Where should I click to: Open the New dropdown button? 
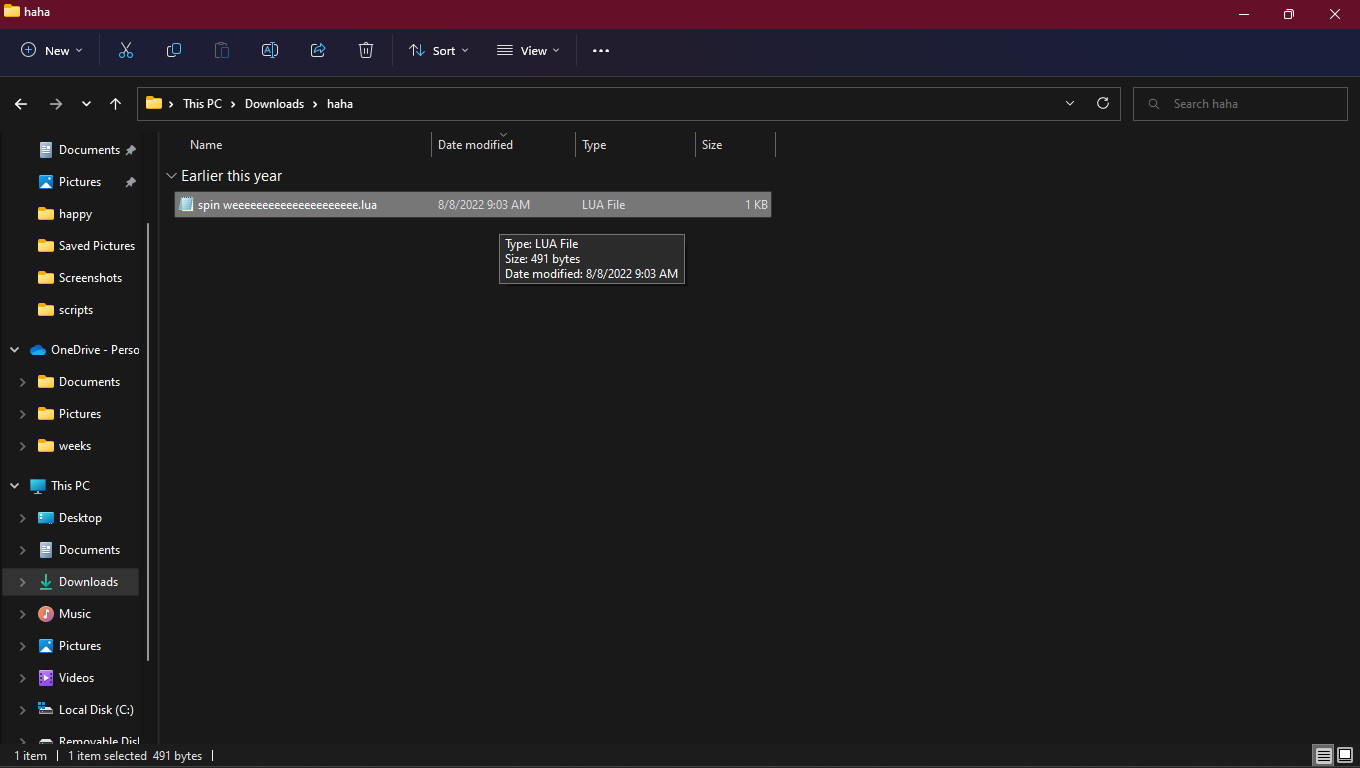(x=52, y=50)
